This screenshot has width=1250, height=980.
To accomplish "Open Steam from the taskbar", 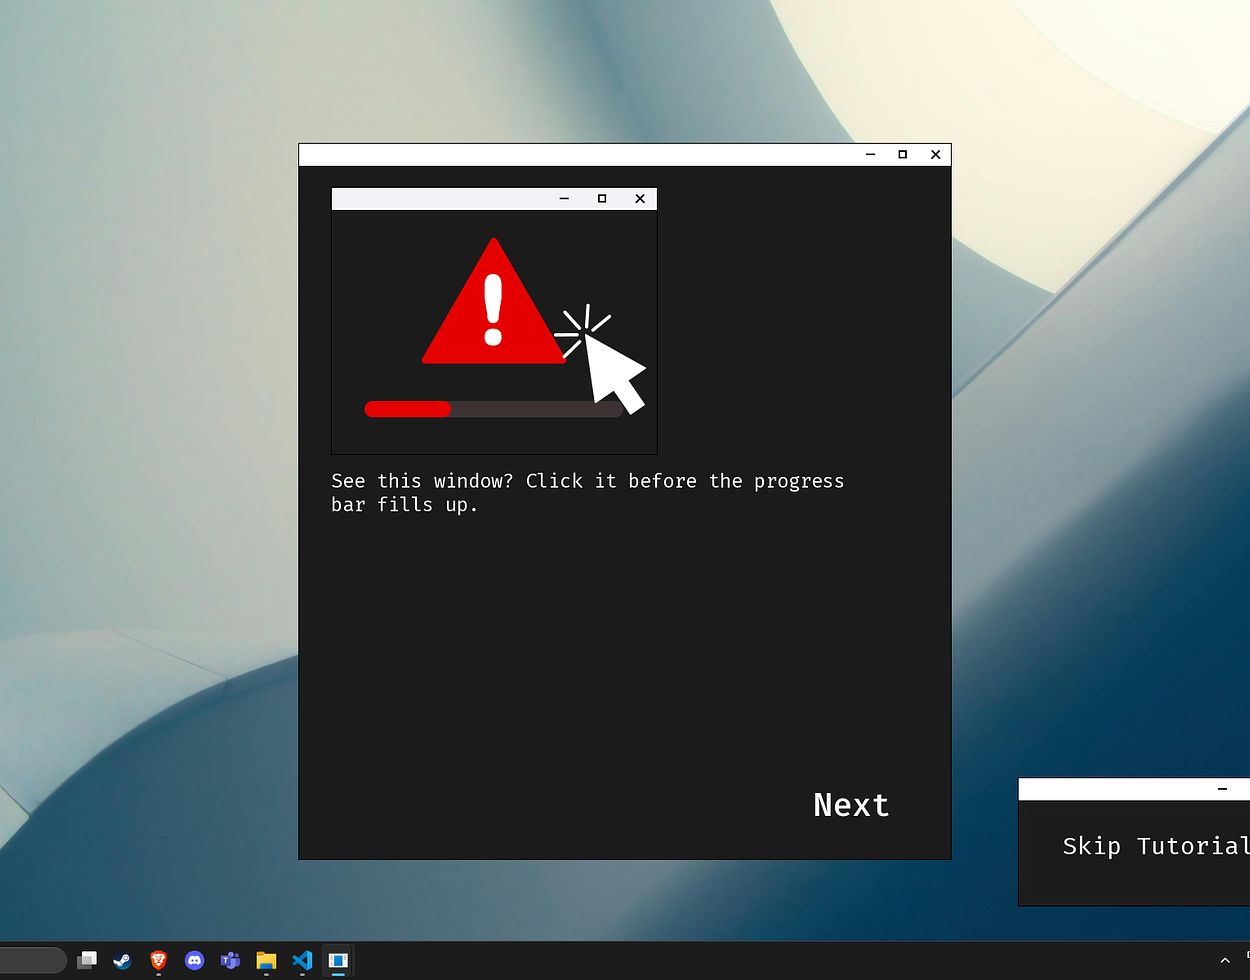I will 122,961.
